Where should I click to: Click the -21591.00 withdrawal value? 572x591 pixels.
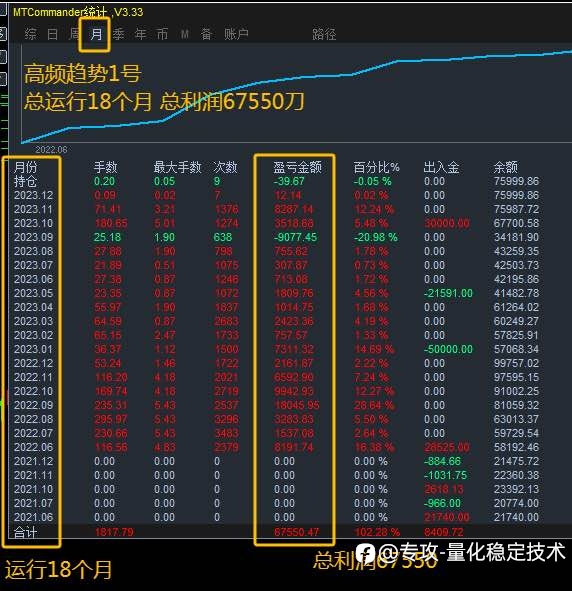pos(448,293)
